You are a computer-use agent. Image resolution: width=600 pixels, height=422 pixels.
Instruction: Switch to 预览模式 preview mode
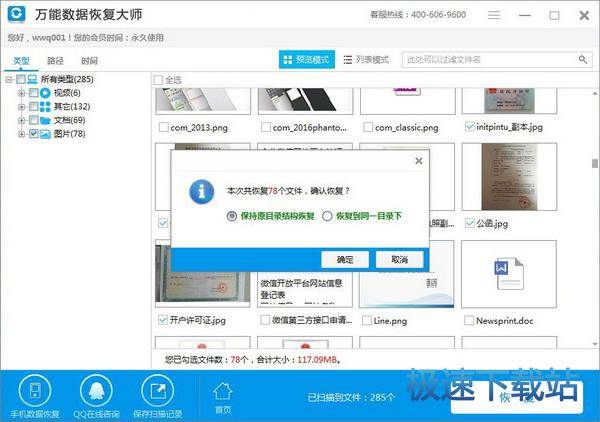(x=307, y=60)
